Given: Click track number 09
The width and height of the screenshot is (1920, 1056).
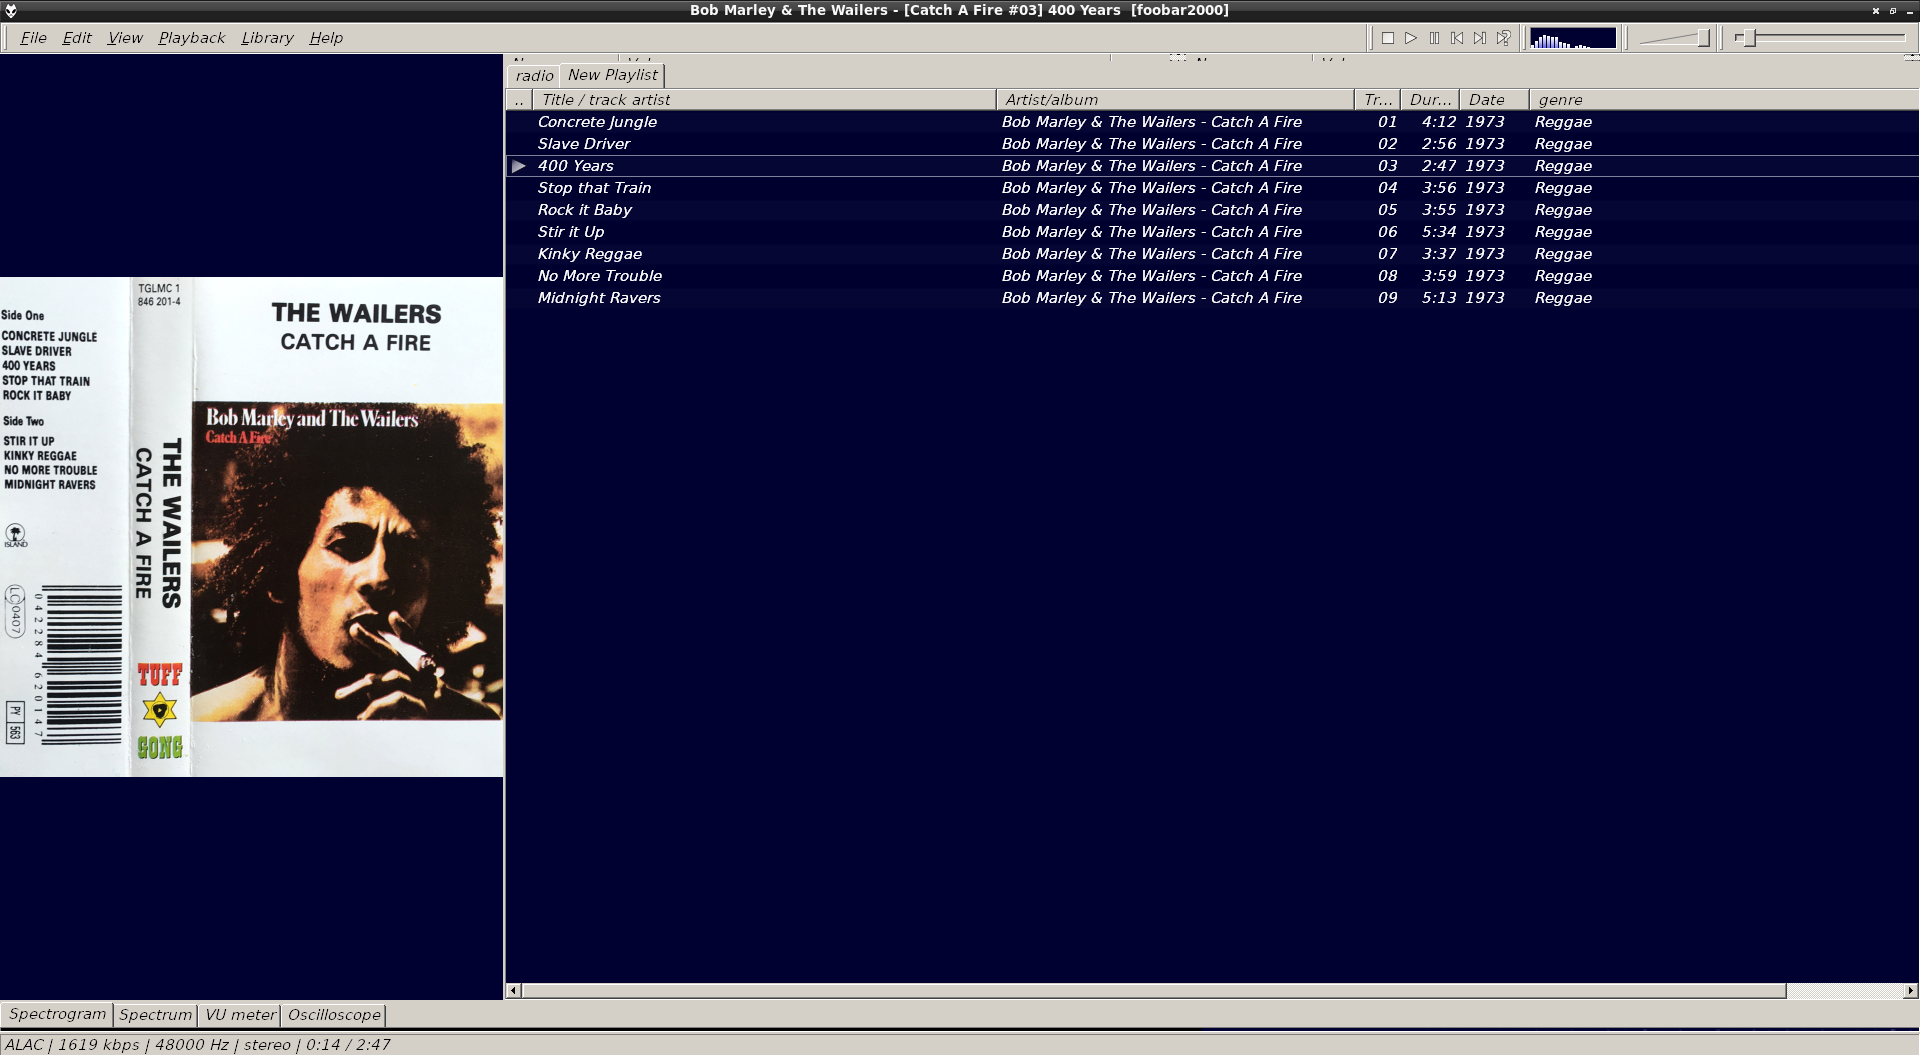Looking at the screenshot, I should click(x=1387, y=298).
